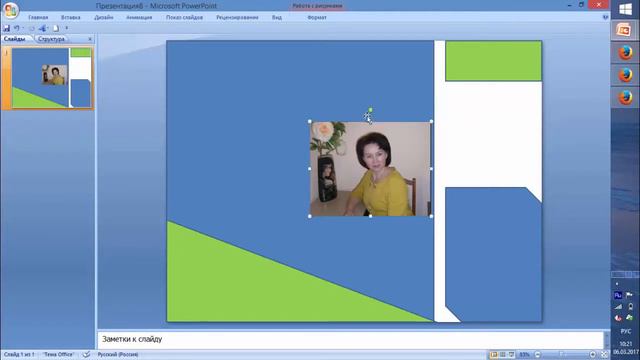Image resolution: width=640 pixels, height=360 pixels.
Task: Click the Тема Office status bar entry
Action: click(x=58, y=354)
